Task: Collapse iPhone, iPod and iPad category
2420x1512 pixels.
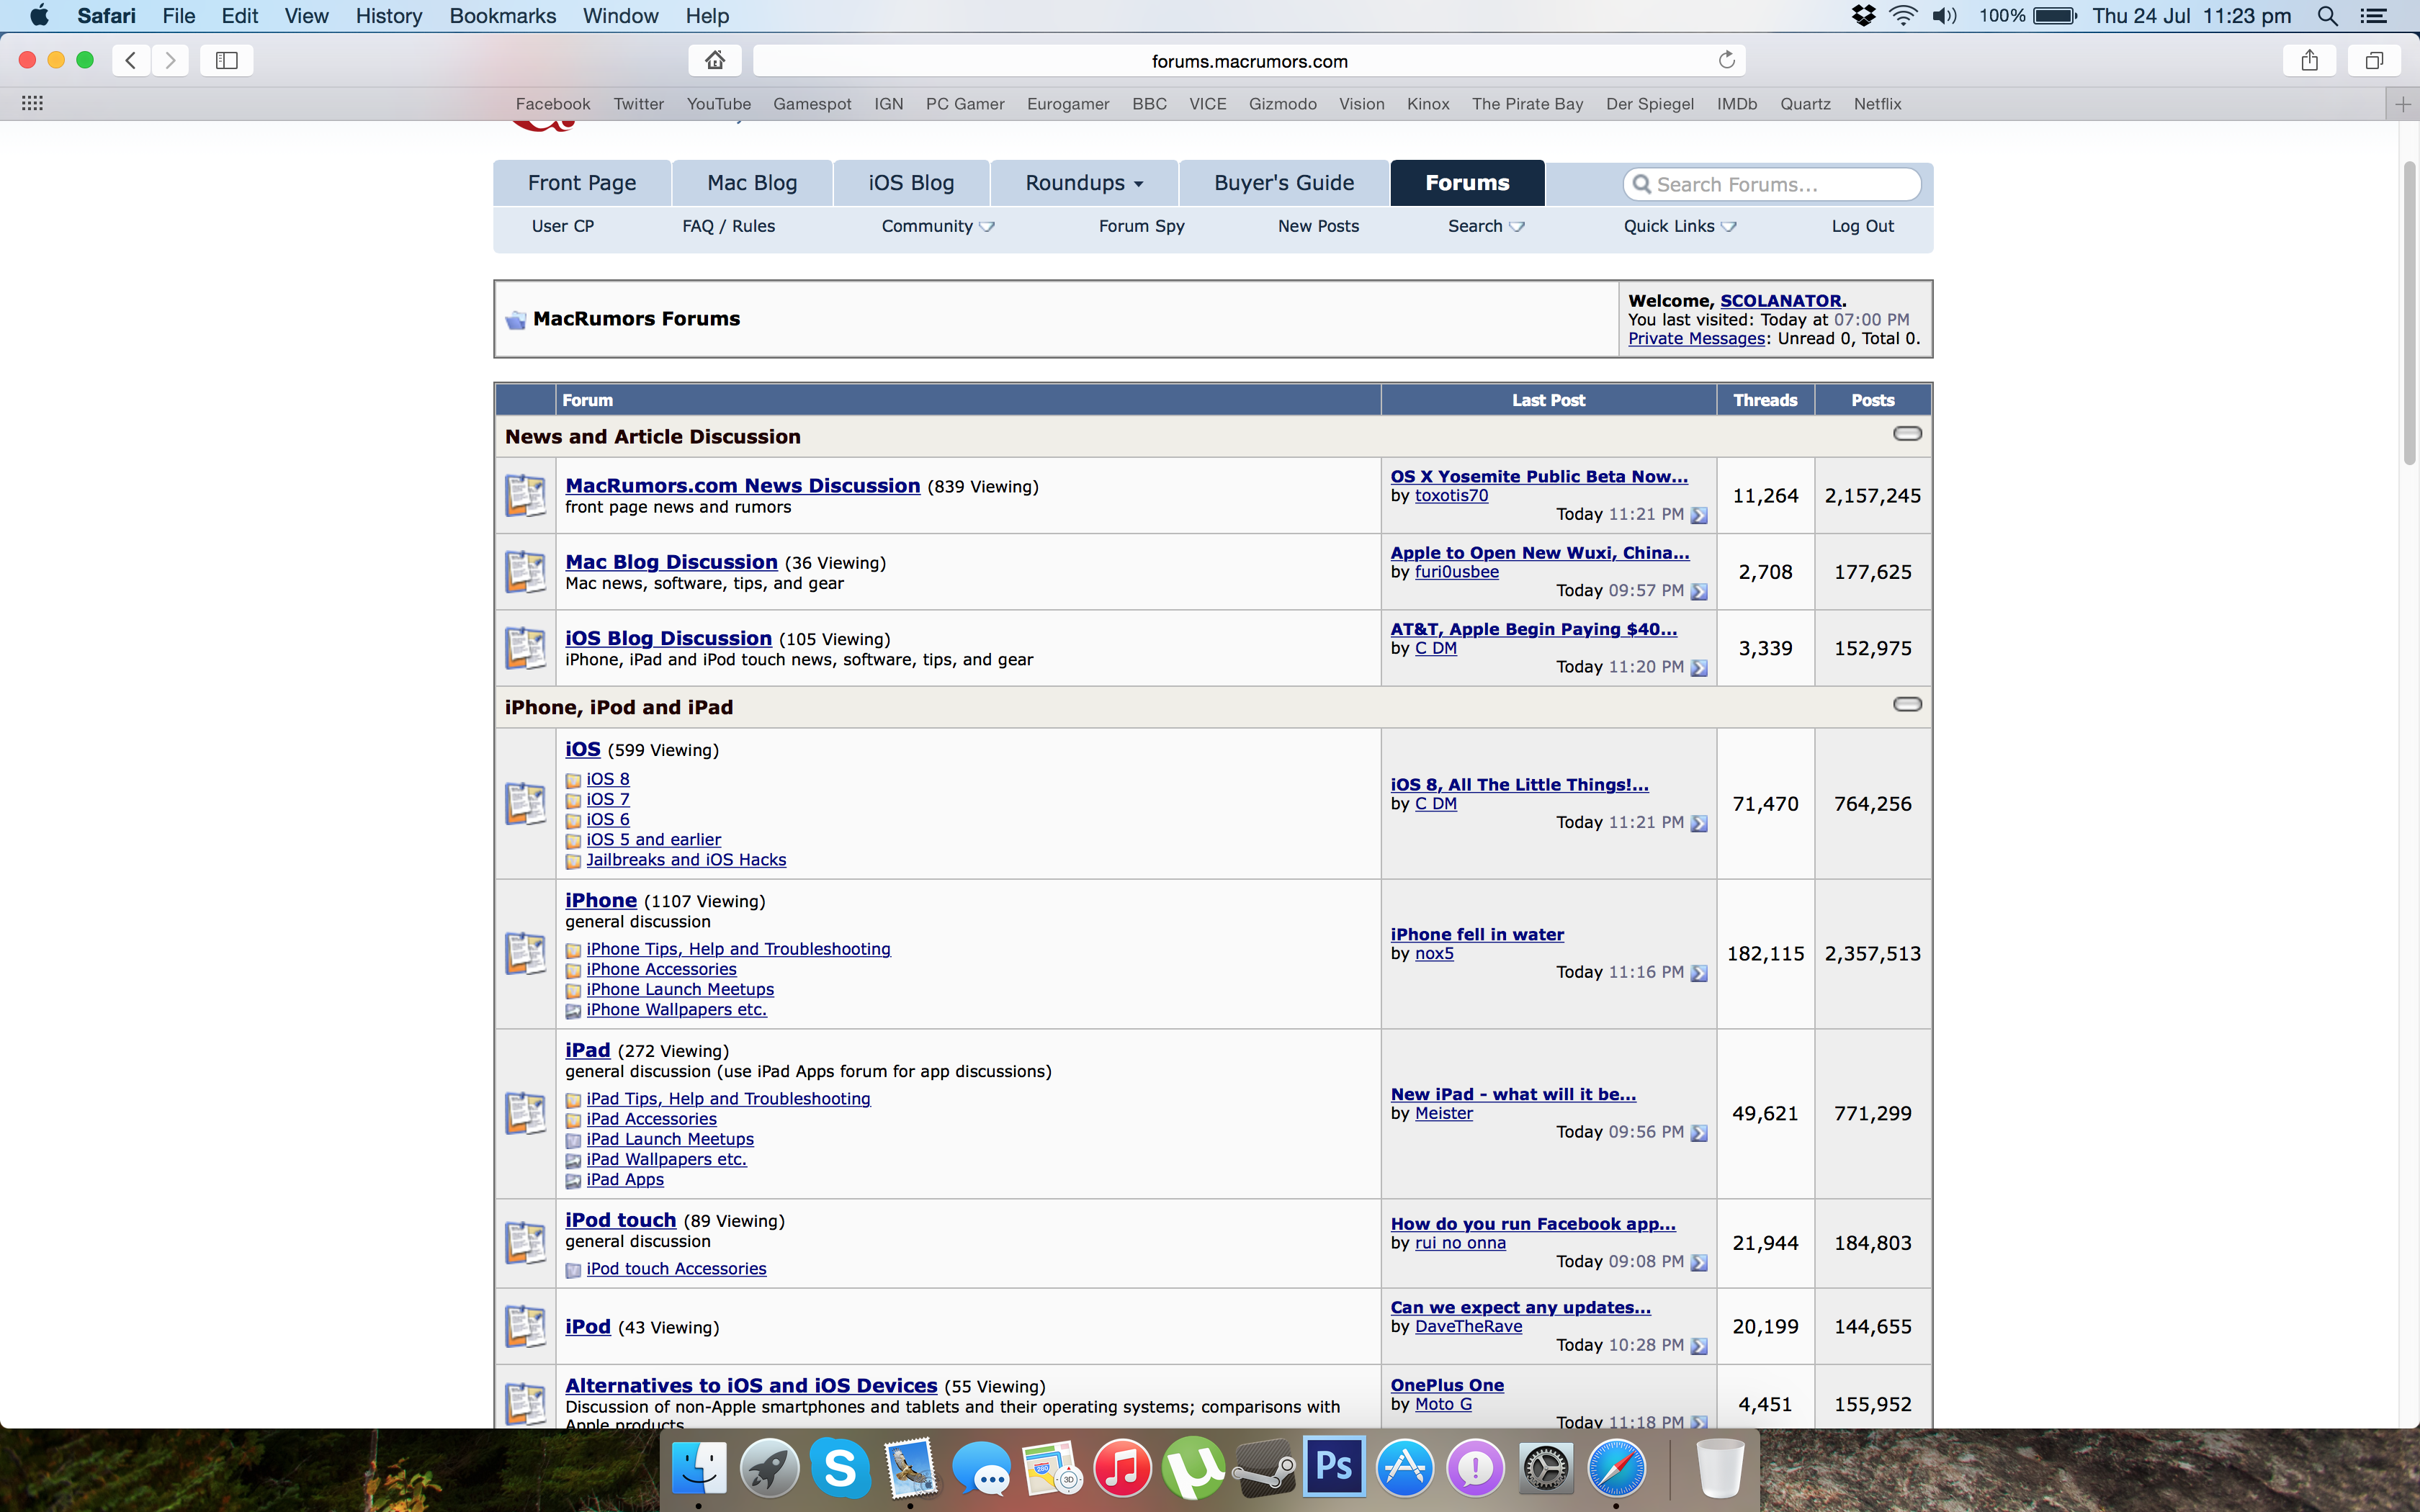Action: (1907, 704)
